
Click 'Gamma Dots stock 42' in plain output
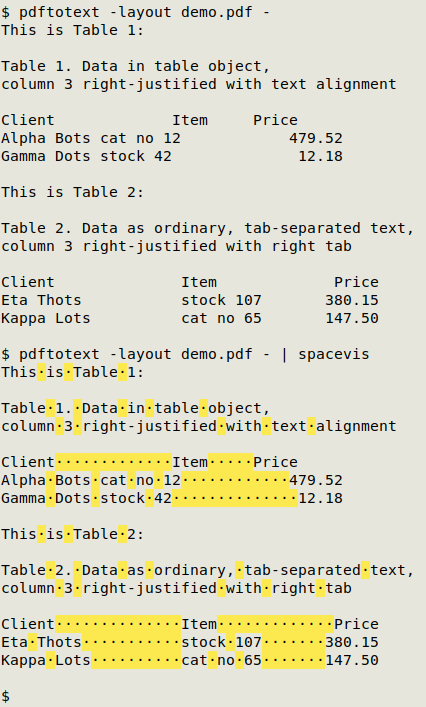86,156
